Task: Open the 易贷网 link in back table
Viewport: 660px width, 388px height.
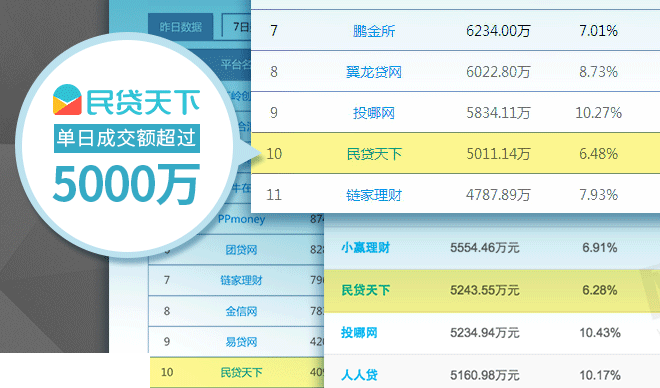Action: pyautogui.click(x=241, y=342)
